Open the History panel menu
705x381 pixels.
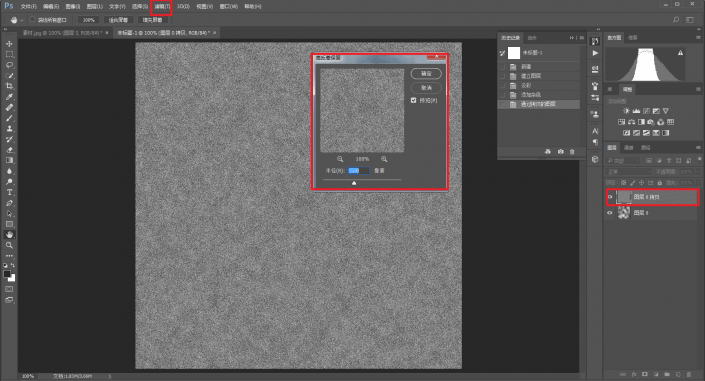pos(581,38)
